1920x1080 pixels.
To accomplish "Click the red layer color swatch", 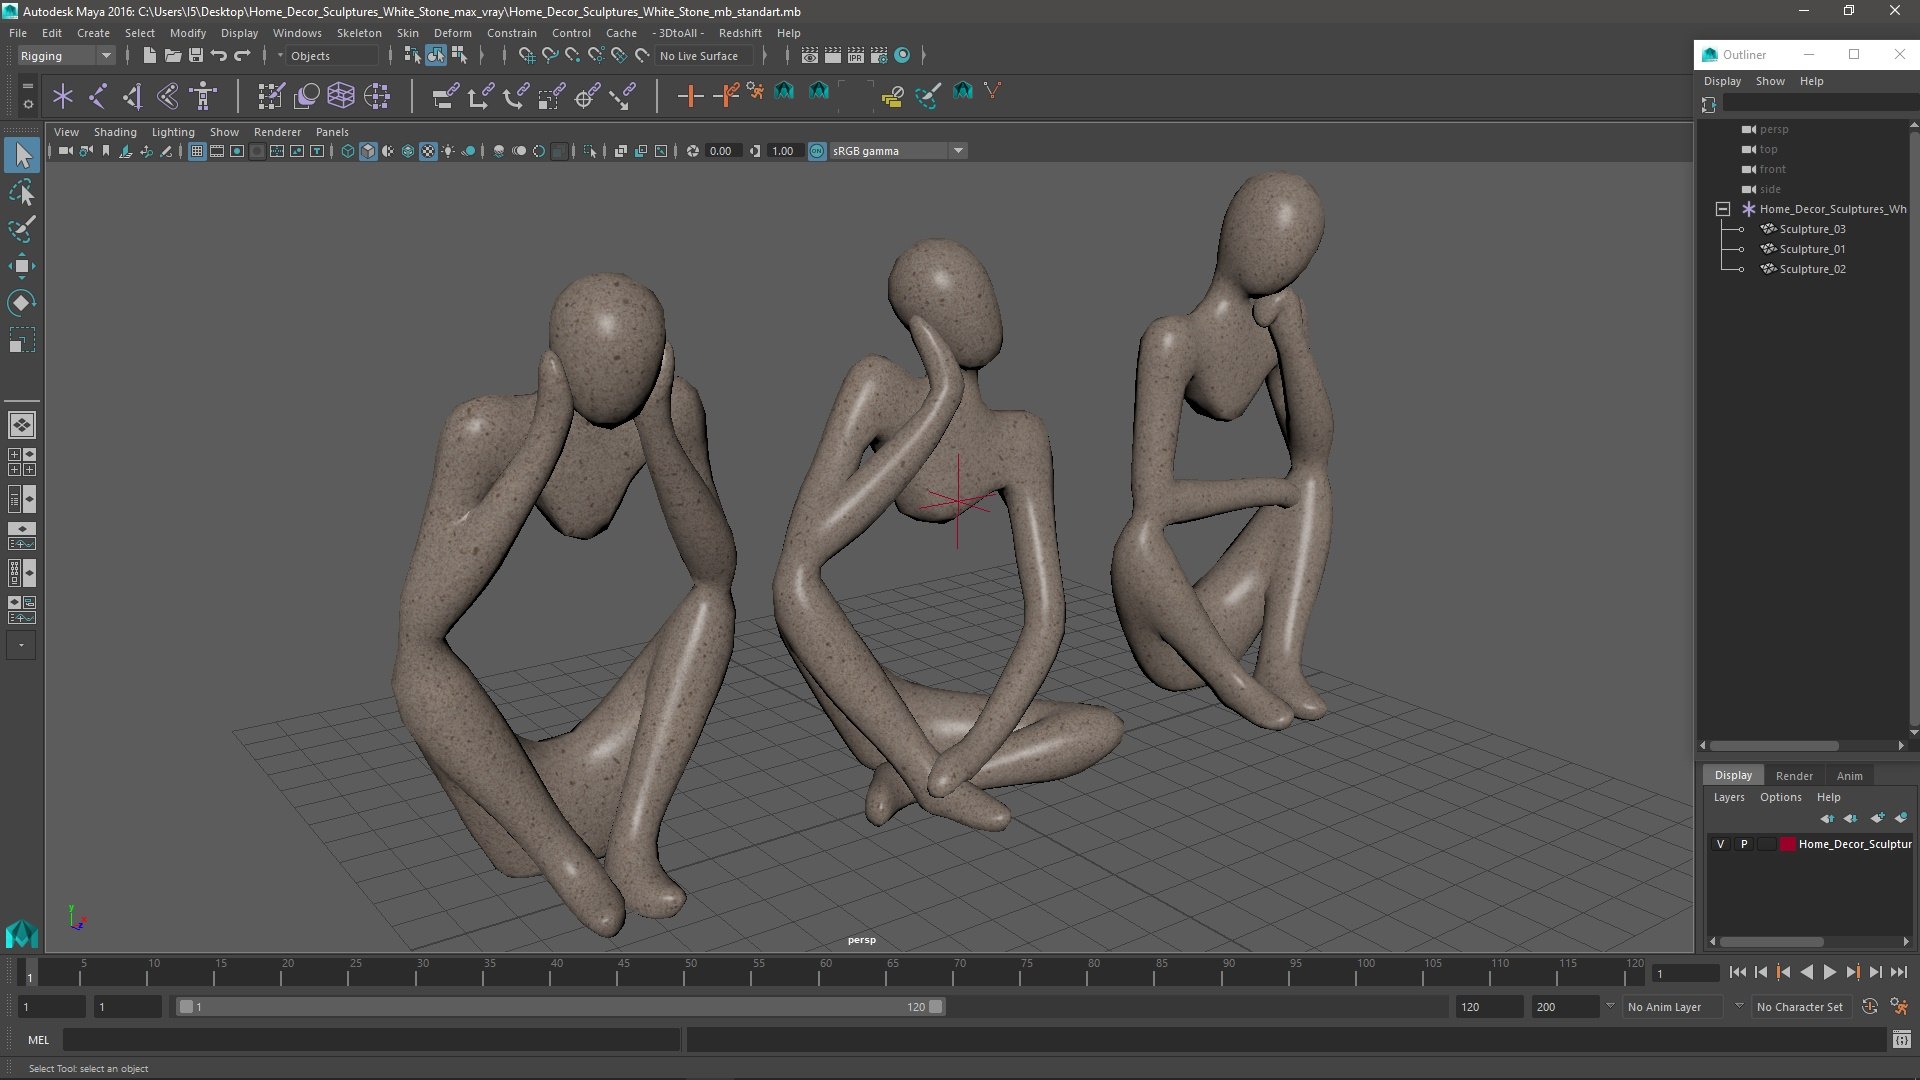I will point(1787,844).
